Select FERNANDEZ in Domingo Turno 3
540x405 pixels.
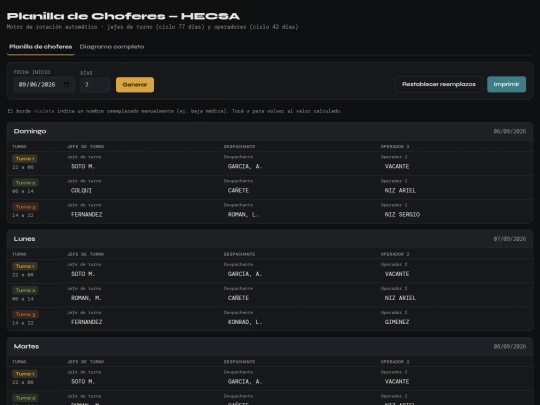click(x=86, y=215)
